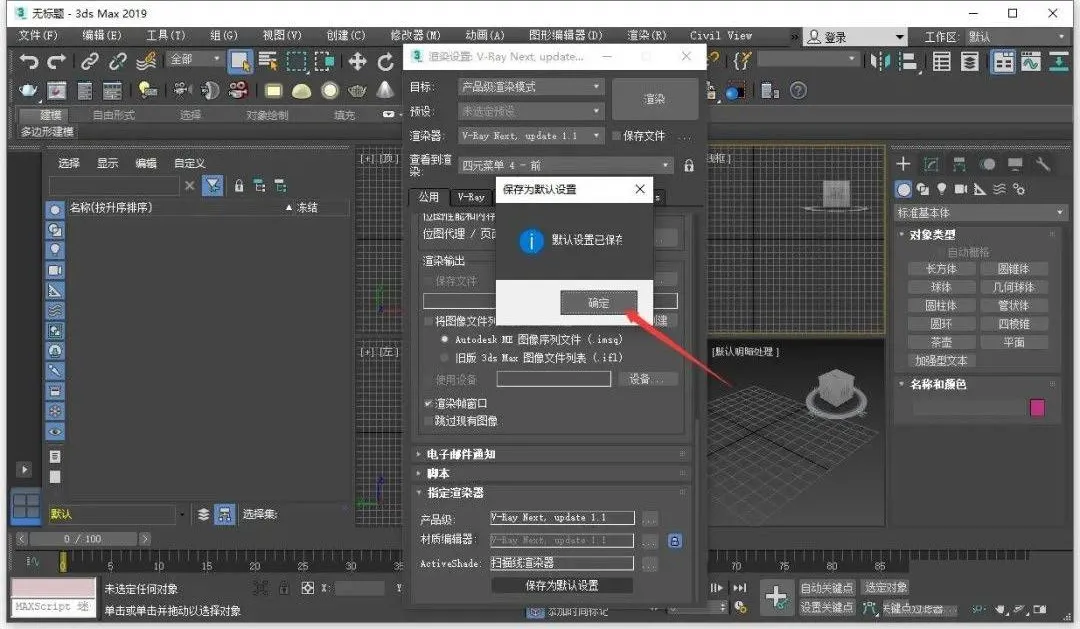Create a 长方体 box primitive
The image size is (1080, 629).
(x=941, y=269)
